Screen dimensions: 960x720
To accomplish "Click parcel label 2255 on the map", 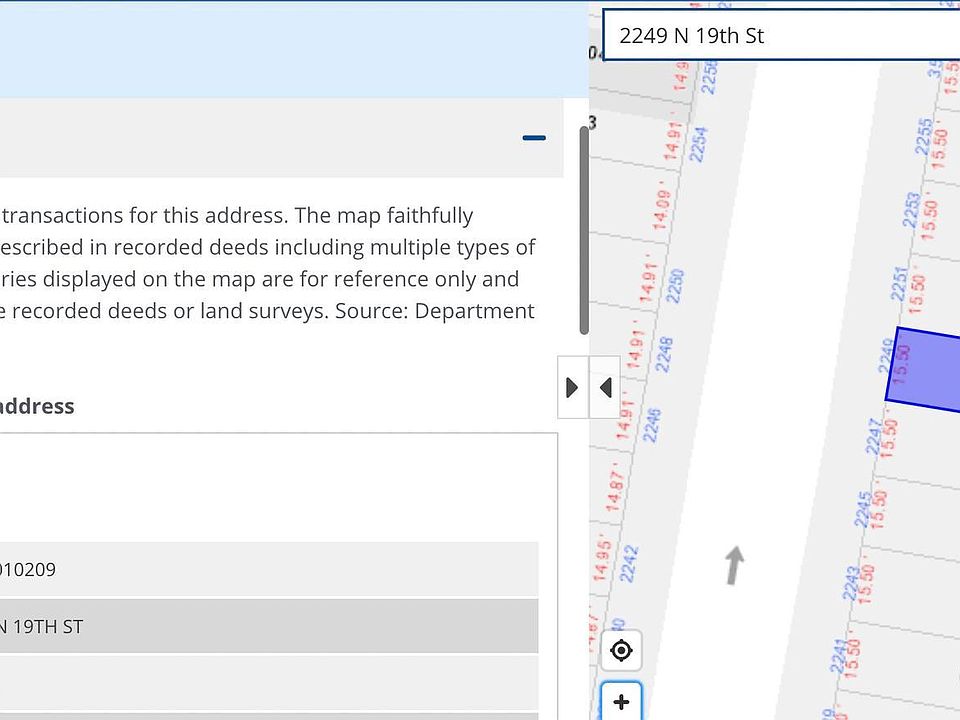I will pos(924,137).
